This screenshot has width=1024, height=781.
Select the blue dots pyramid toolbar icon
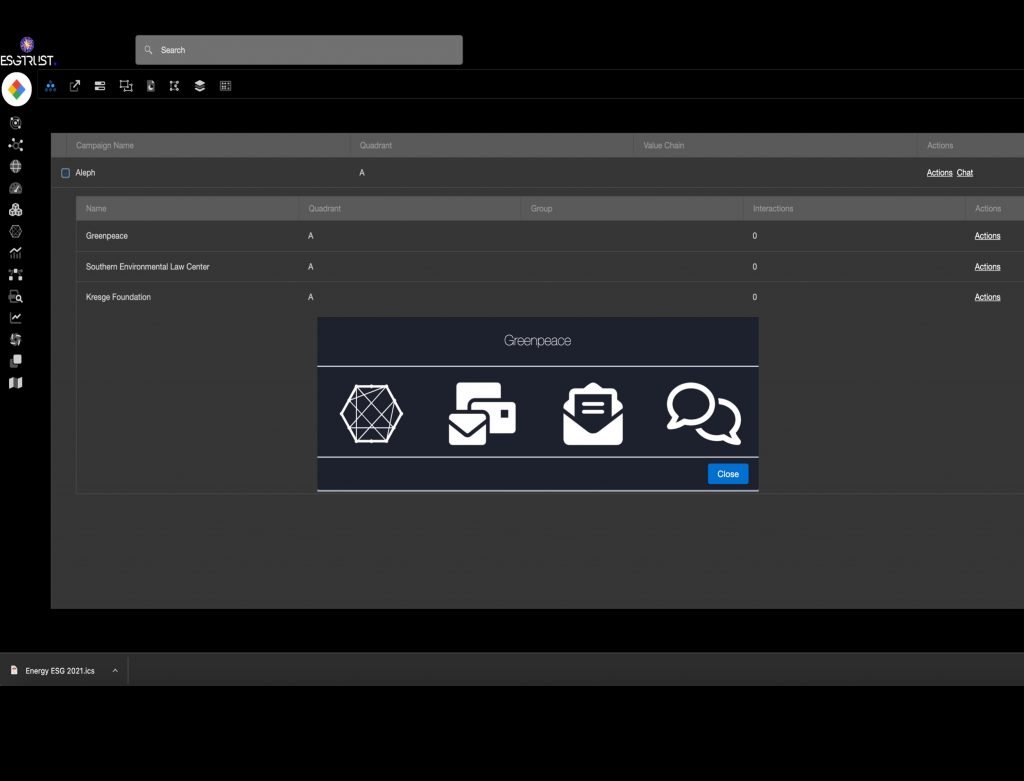pyautogui.click(x=50, y=86)
